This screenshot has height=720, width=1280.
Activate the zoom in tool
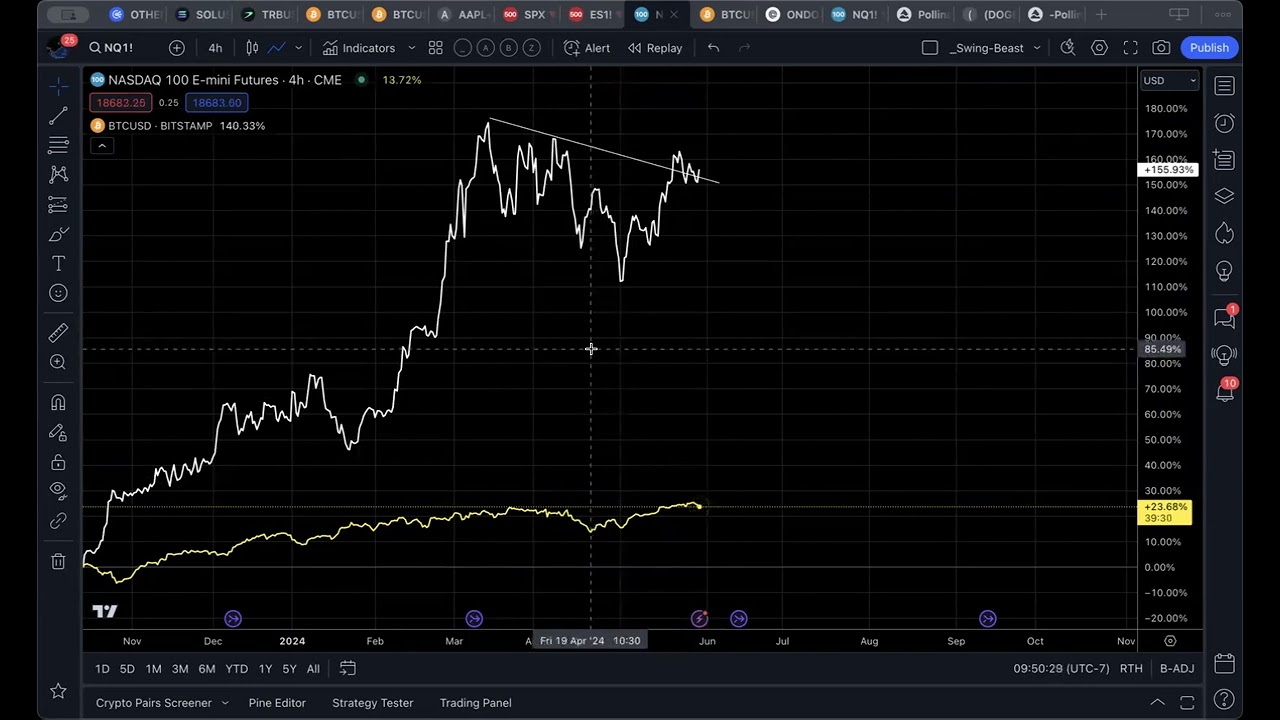[x=58, y=362]
